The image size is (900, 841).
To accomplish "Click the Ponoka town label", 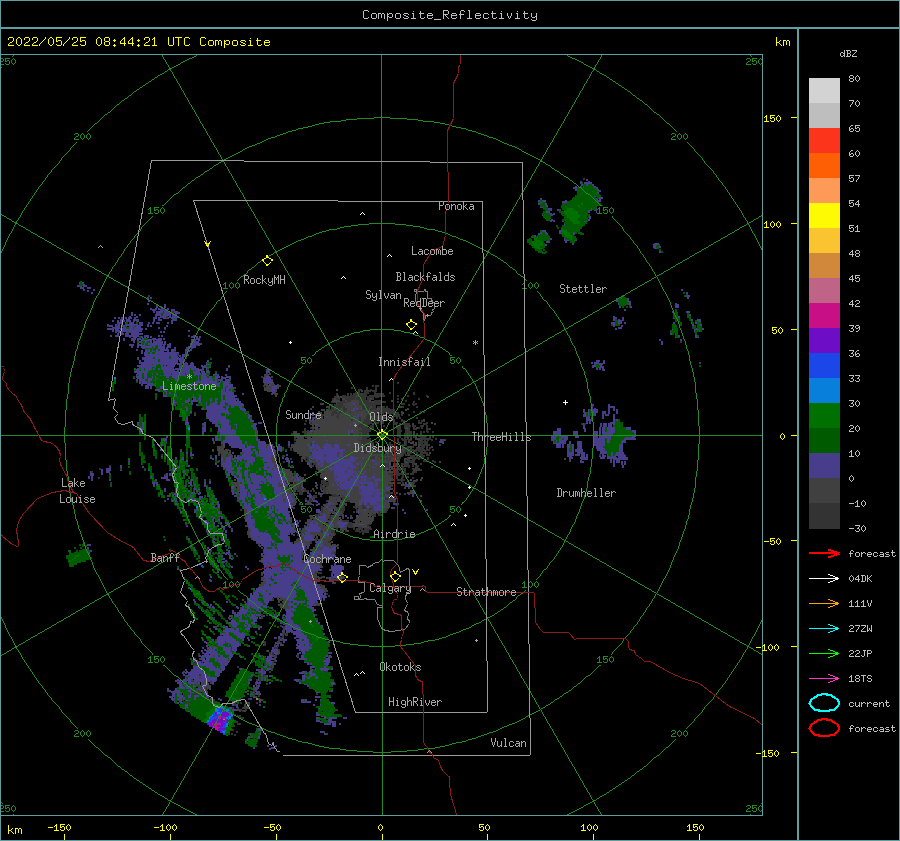I will click(456, 206).
